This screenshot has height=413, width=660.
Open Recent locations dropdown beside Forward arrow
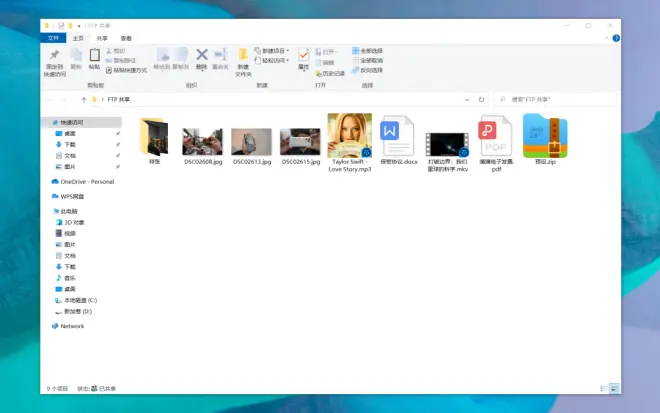(74, 100)
